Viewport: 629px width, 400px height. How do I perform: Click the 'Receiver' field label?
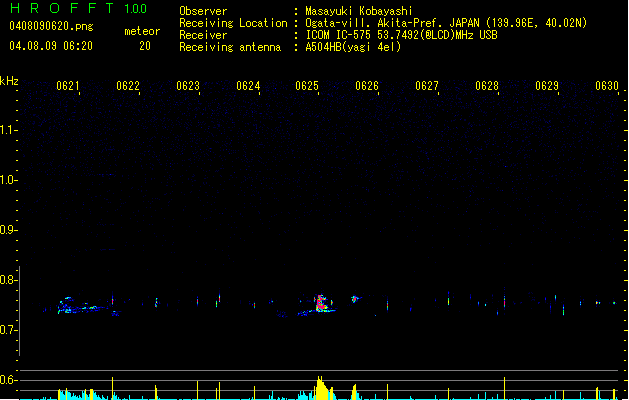[x=203, y=35]
